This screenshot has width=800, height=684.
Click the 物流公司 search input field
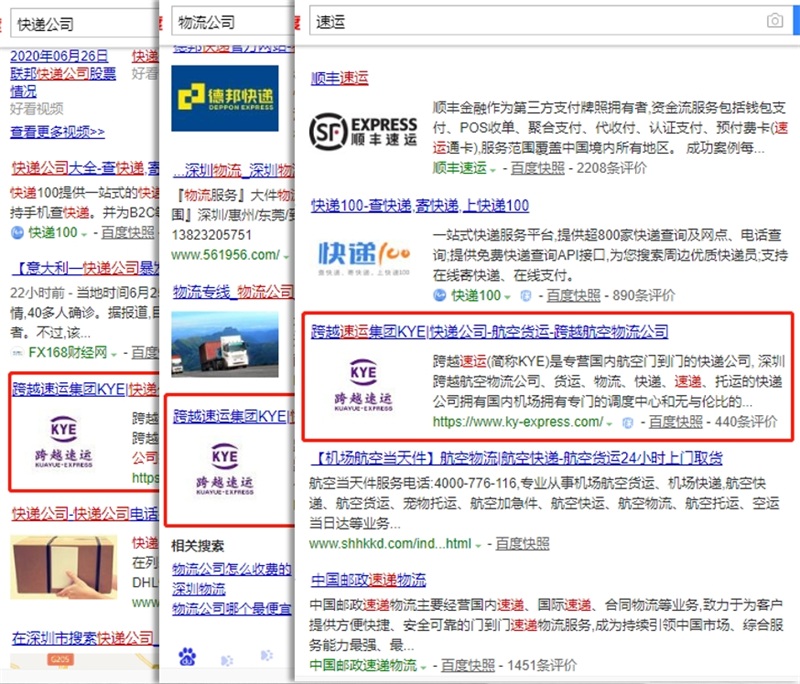(x=233, y=22)
